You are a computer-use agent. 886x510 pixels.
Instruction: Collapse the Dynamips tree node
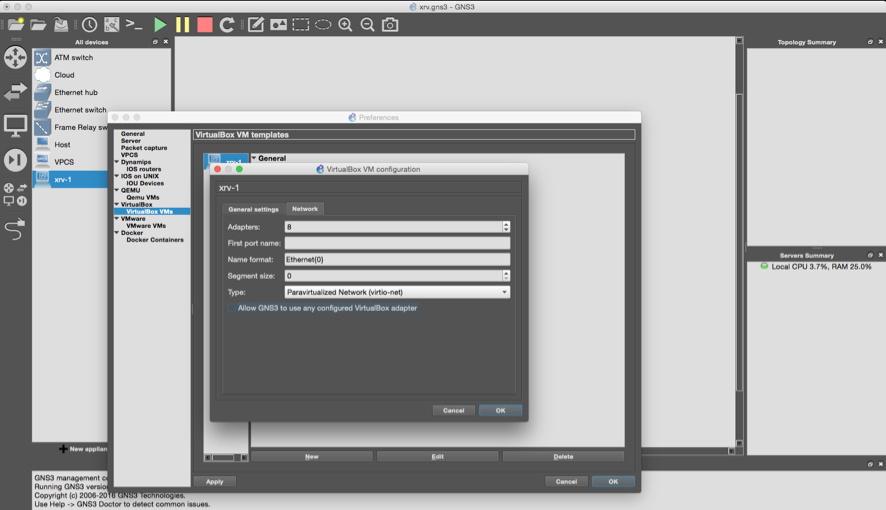click(117, 162)
